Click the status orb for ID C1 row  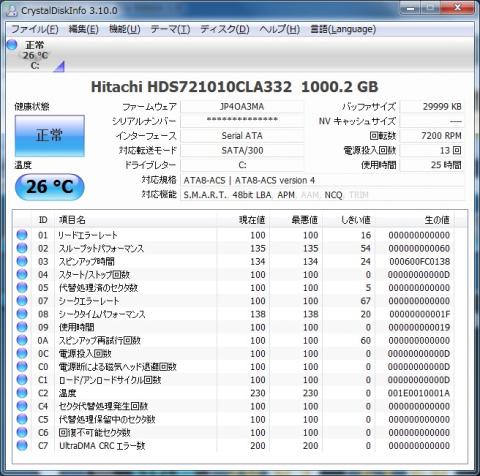pos(22,380)
